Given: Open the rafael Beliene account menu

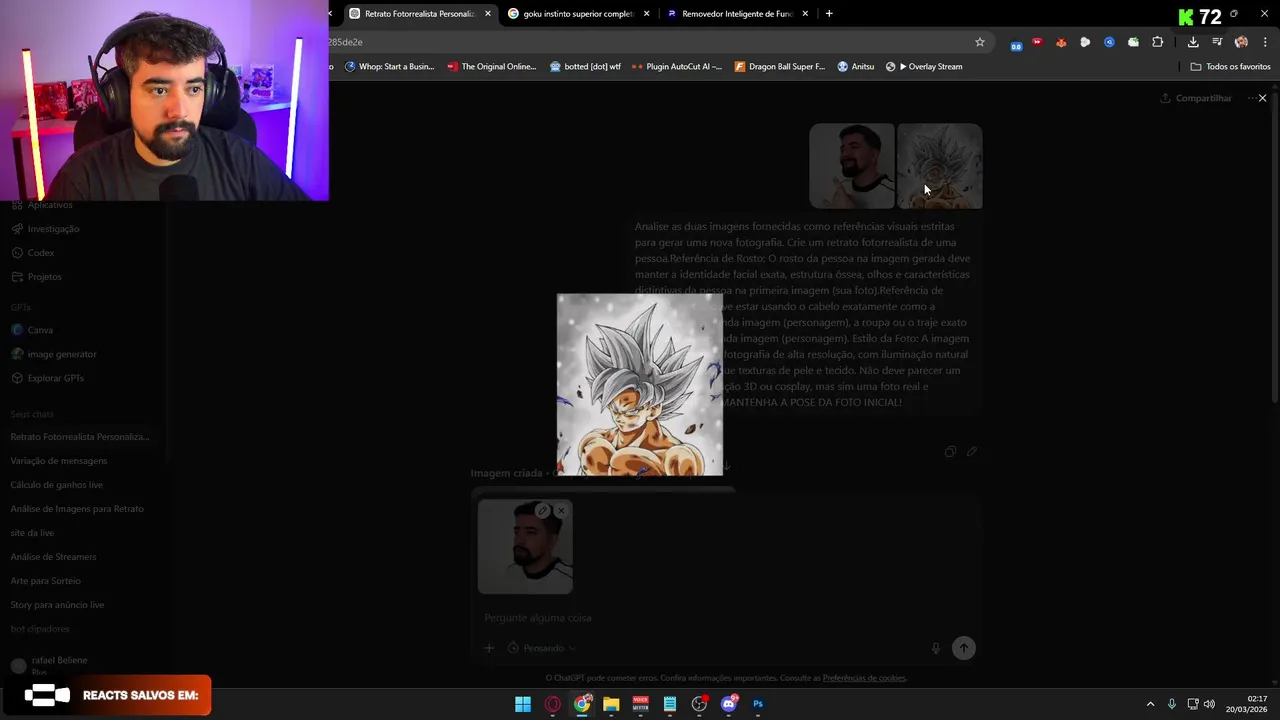Looking at the screenshot, I should pos(60,665).
